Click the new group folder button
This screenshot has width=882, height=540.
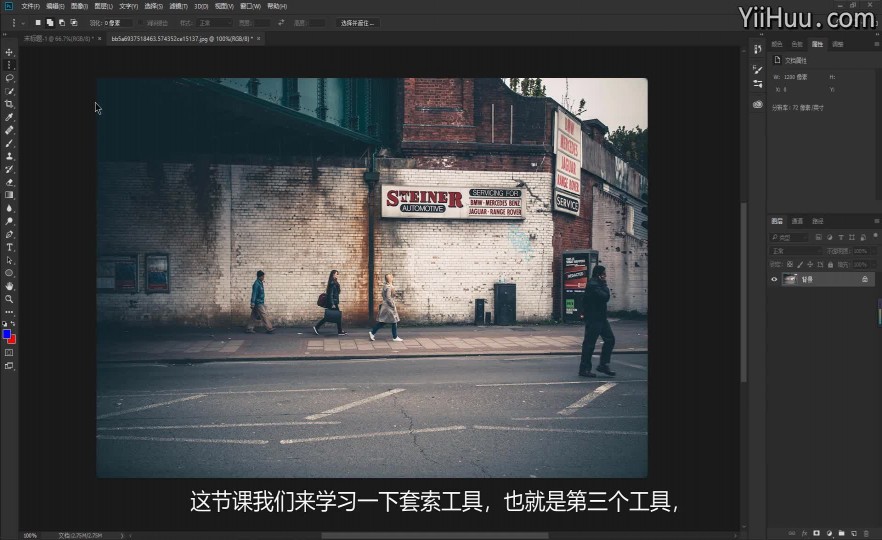[841, 533]
